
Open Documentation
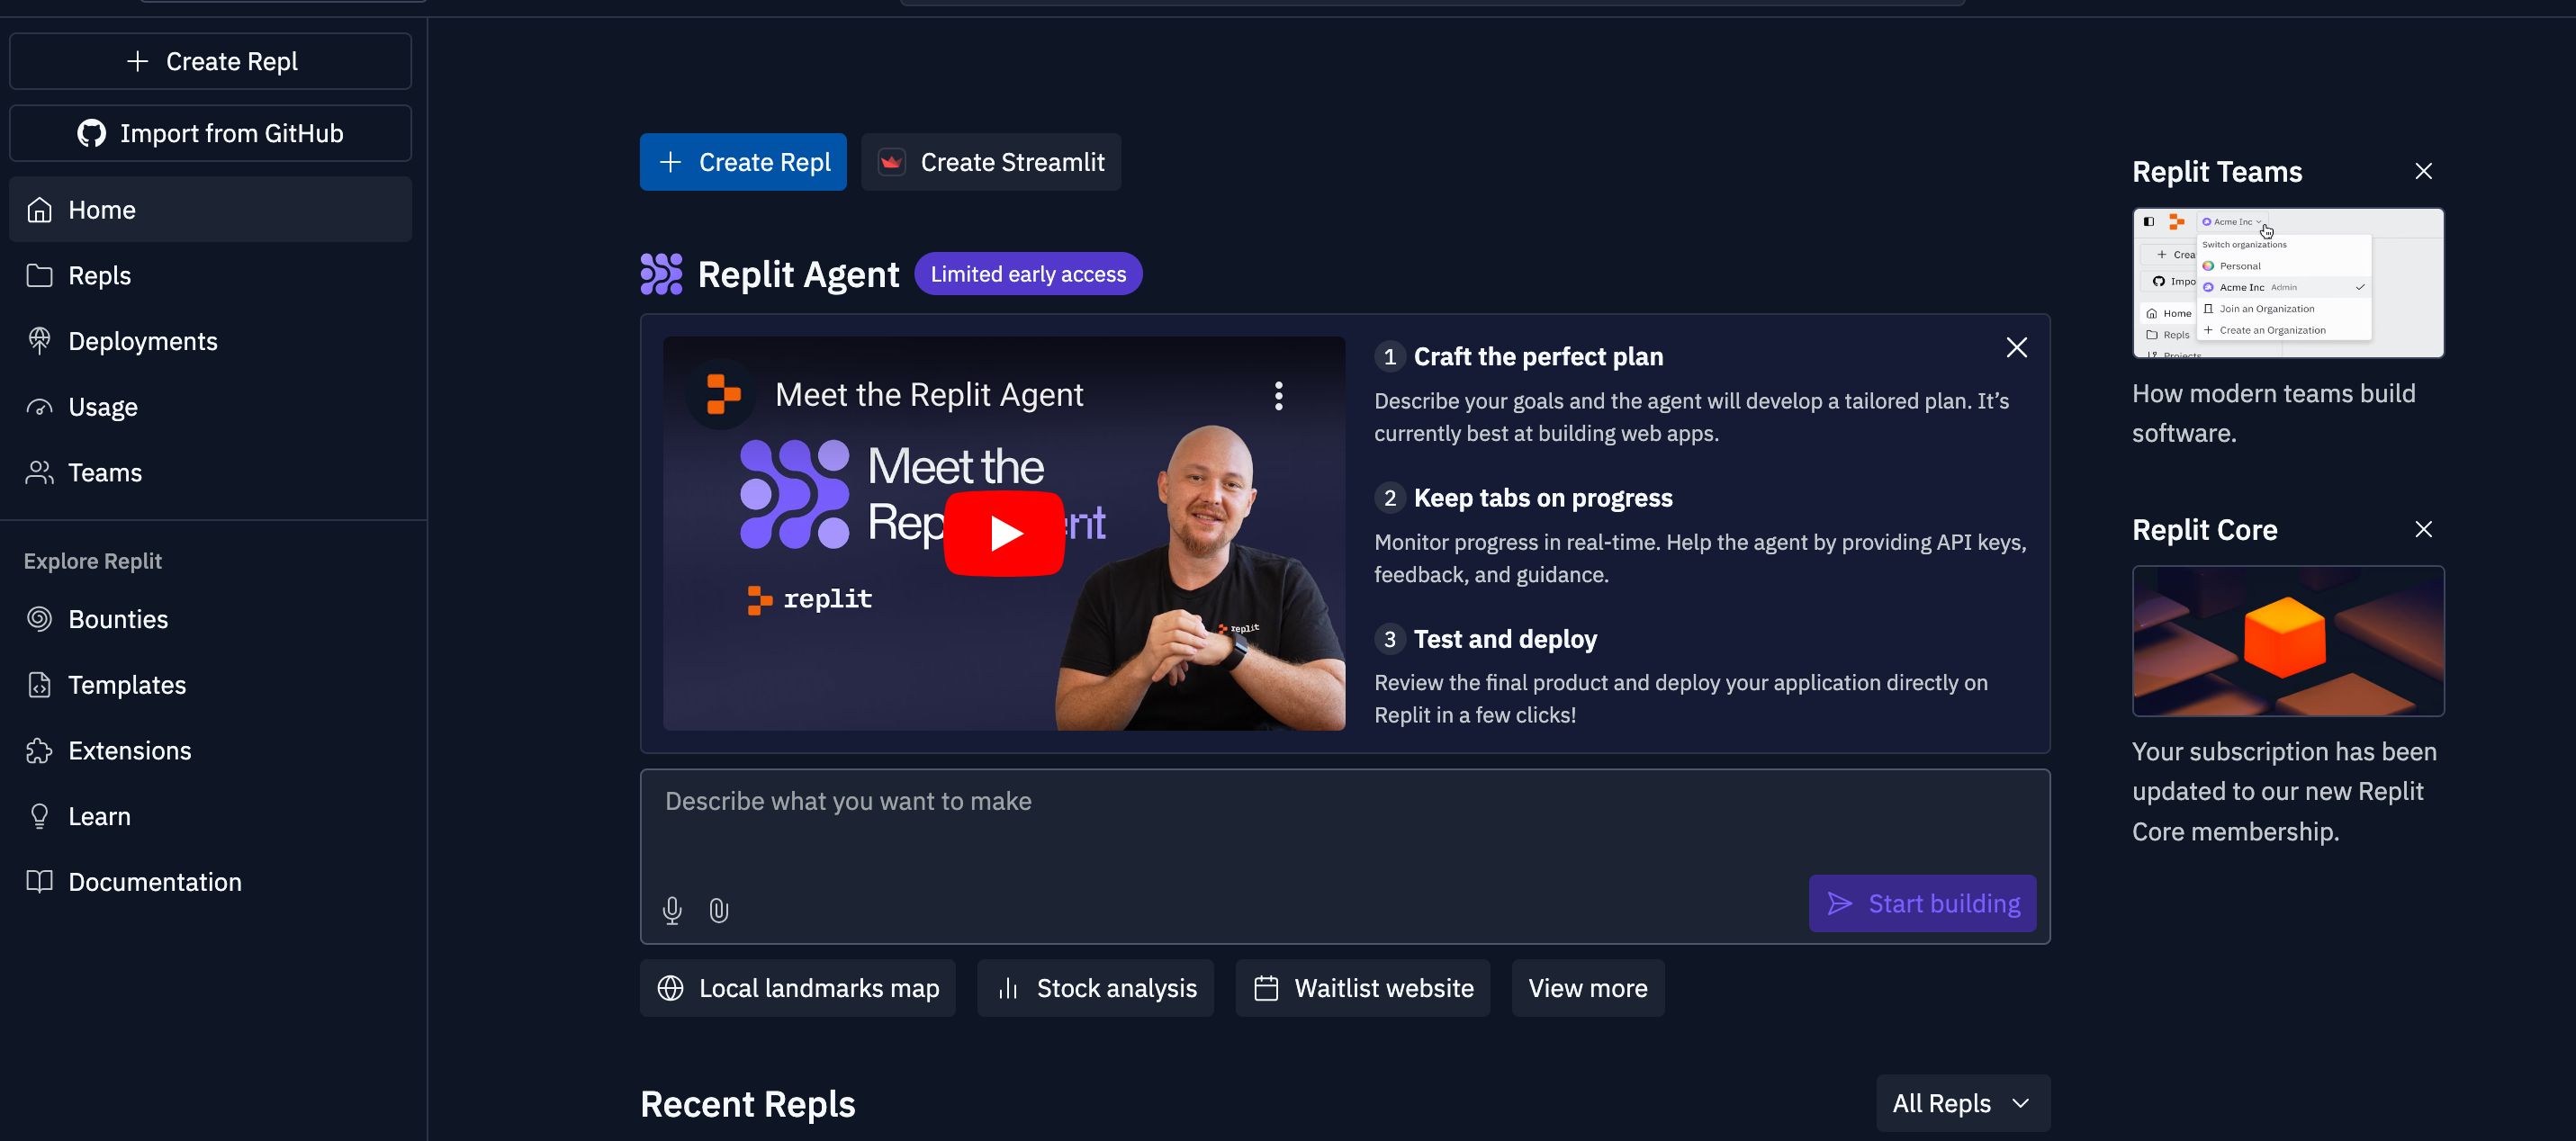coord(210,882)
